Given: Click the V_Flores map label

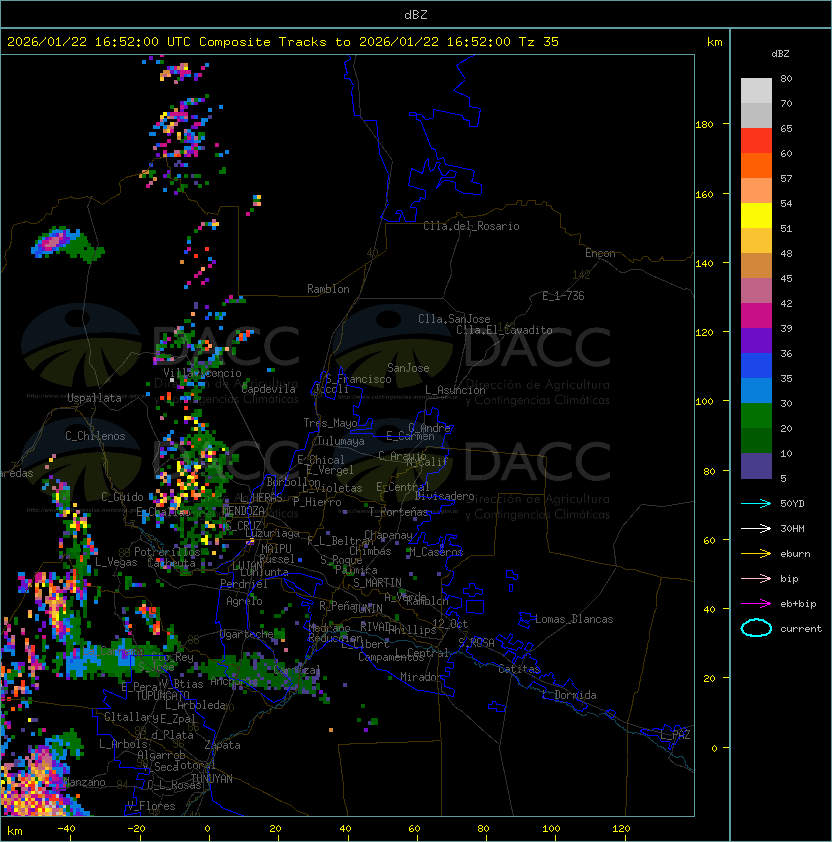Looking at the screenshot, I should (151, 806).
